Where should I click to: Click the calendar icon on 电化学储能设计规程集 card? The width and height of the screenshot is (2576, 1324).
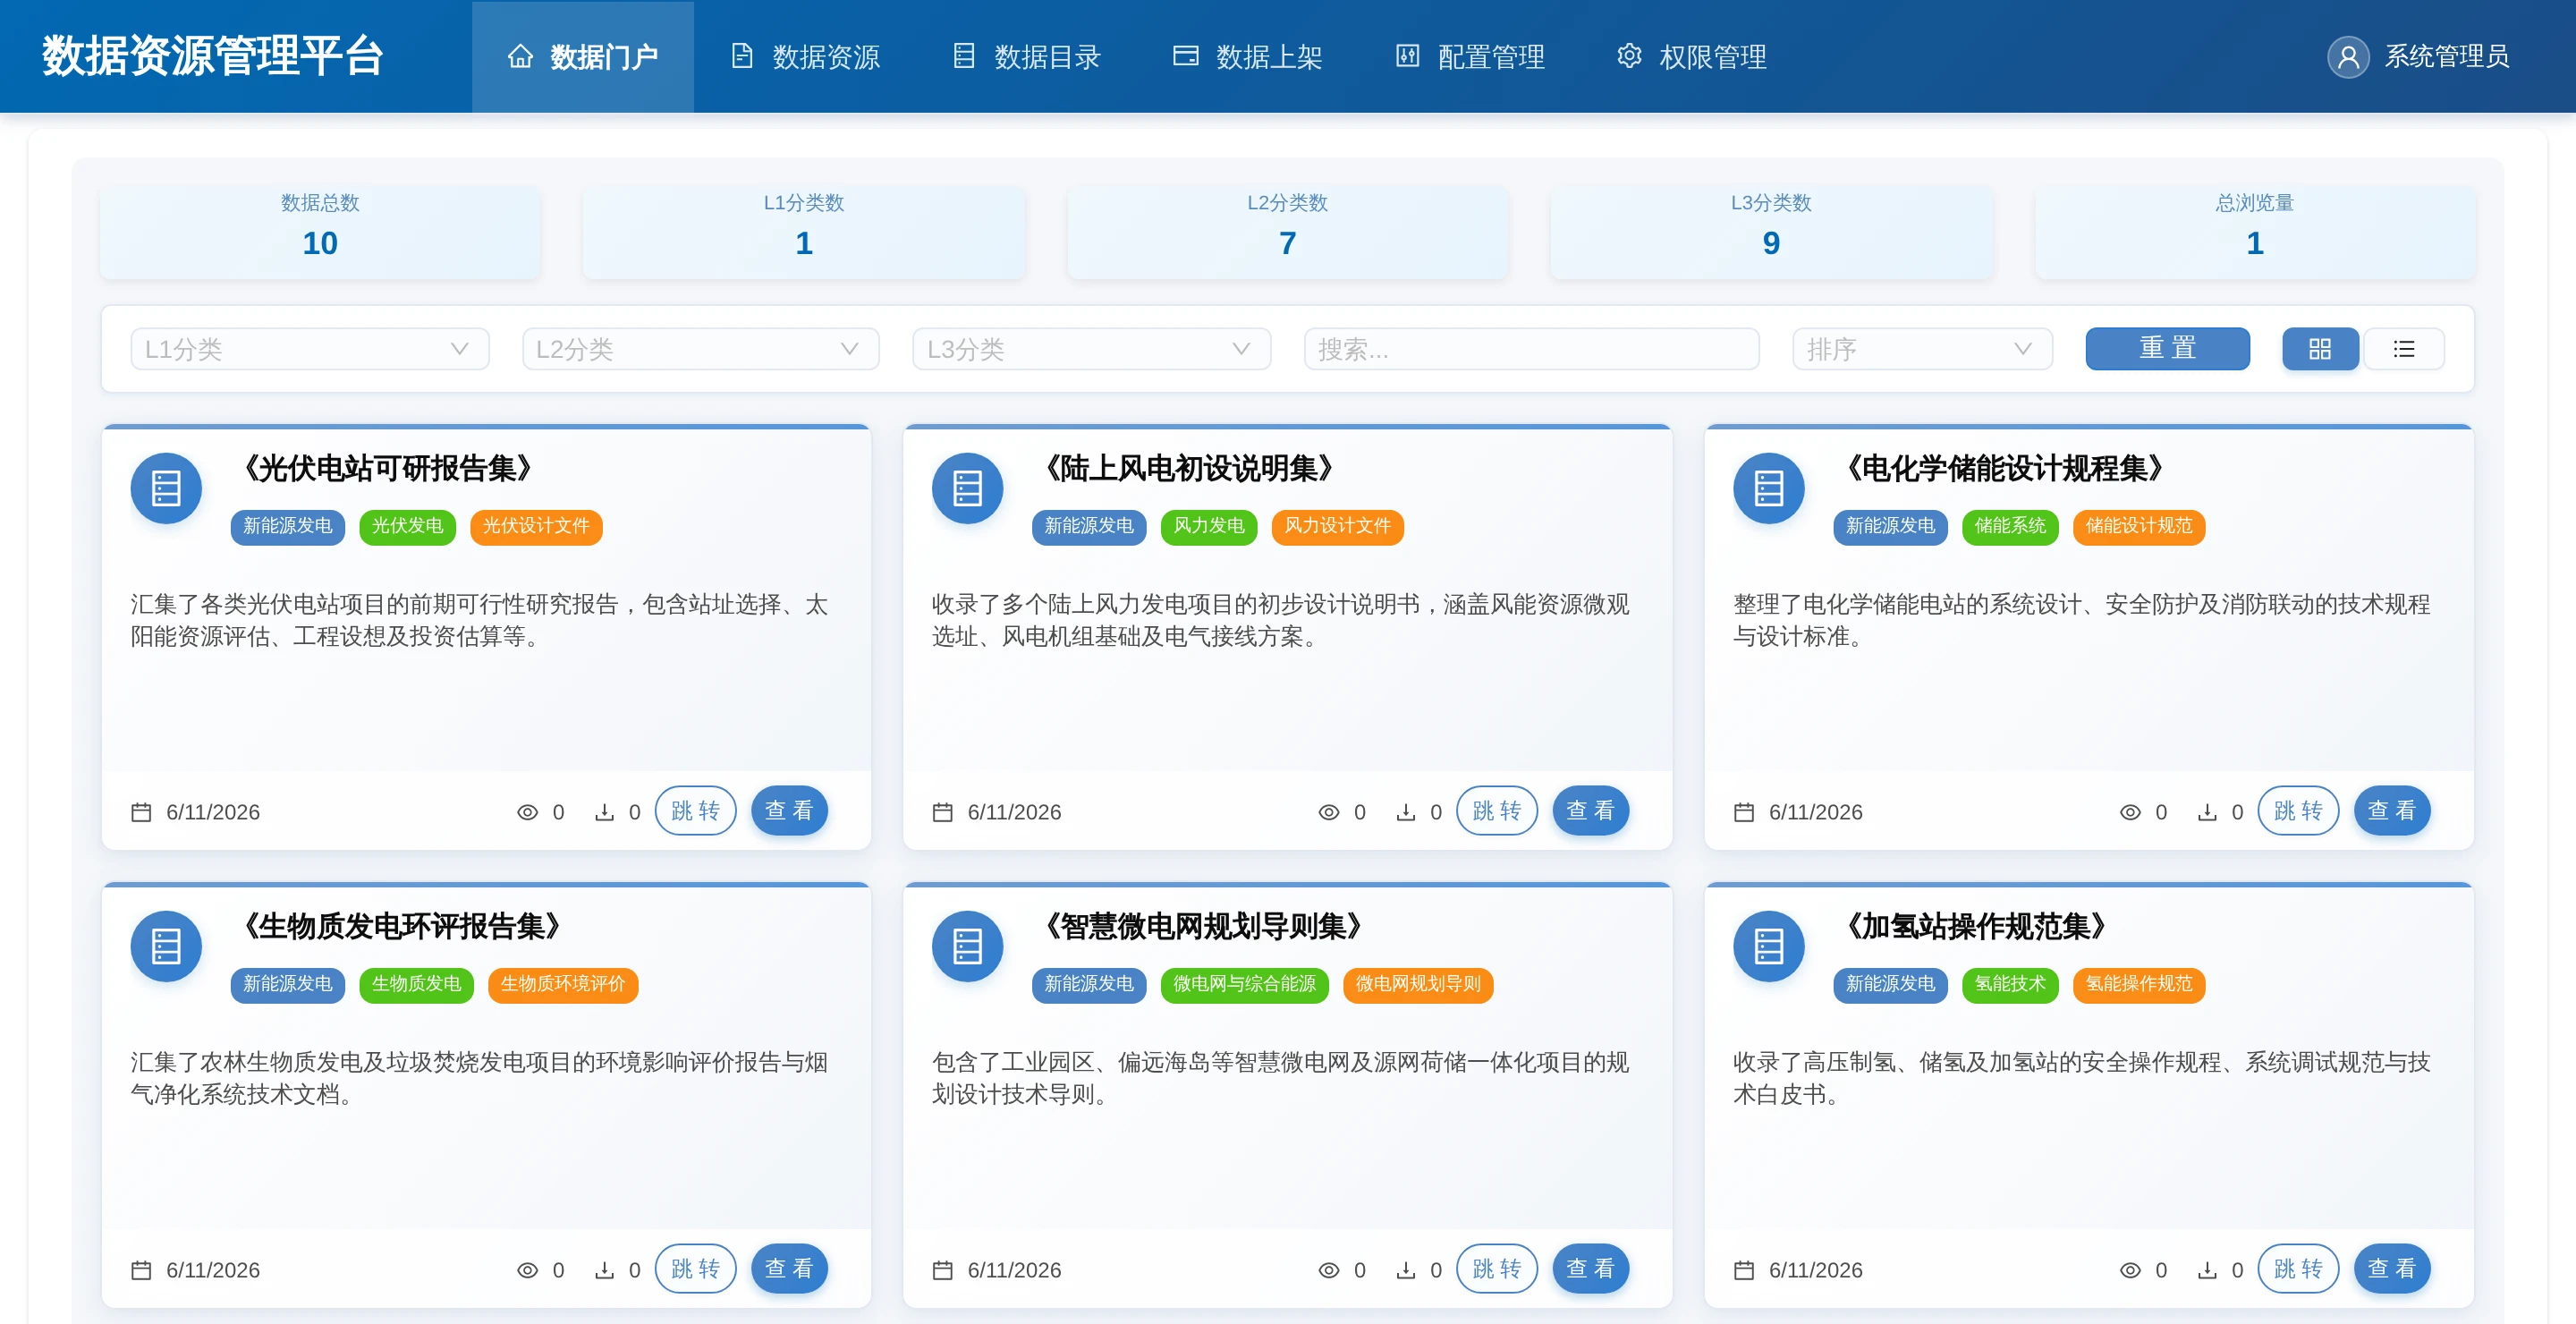1743,812
